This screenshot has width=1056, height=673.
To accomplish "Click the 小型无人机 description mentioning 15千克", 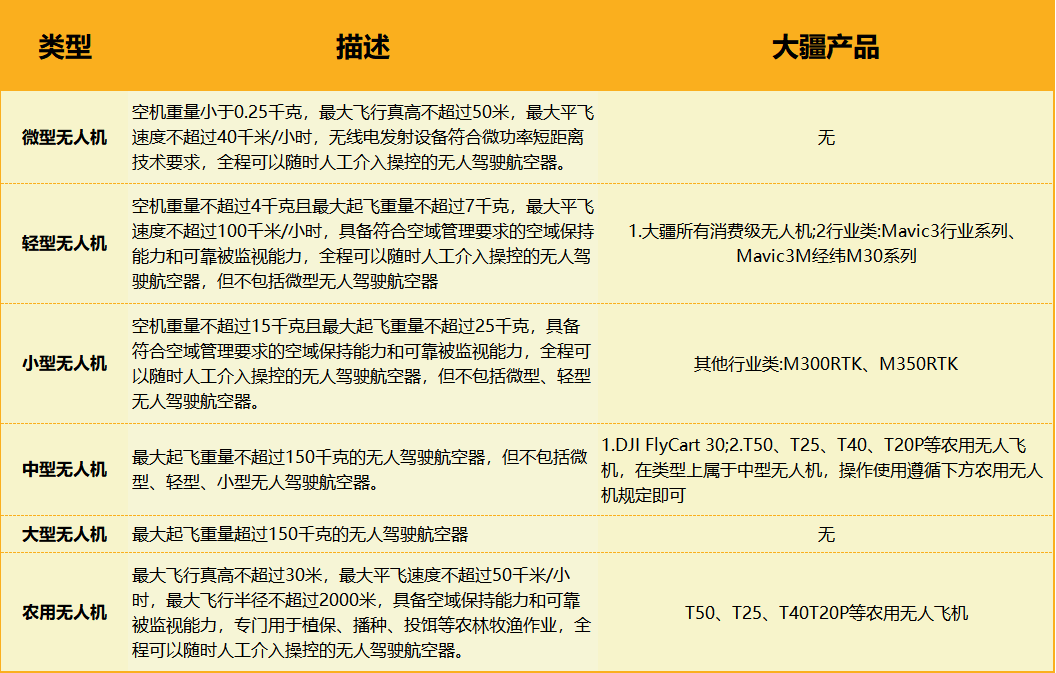I will 362,363.
